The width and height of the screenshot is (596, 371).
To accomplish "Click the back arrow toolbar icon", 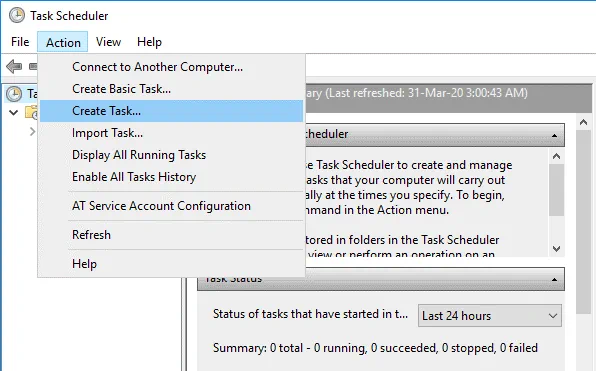I will click(x=14, y=67).
